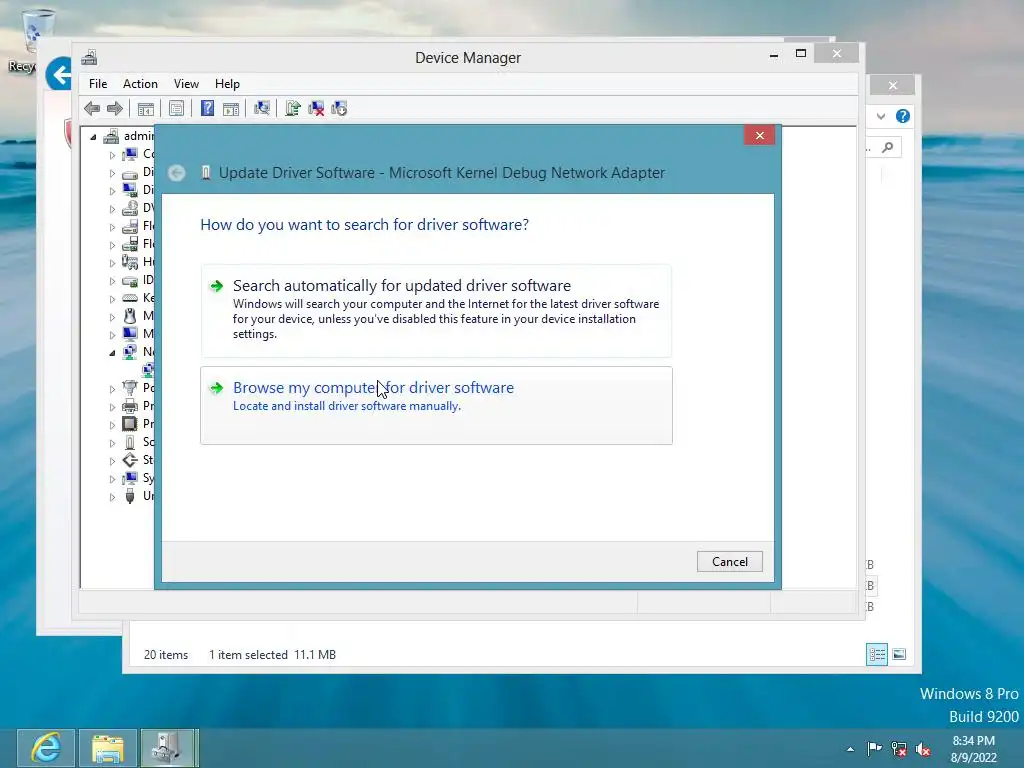This screenshot has height=768, width=1024.
Task: Expand the Human Interface Devices (Hu) node
Action: click(x=112, y=263)
